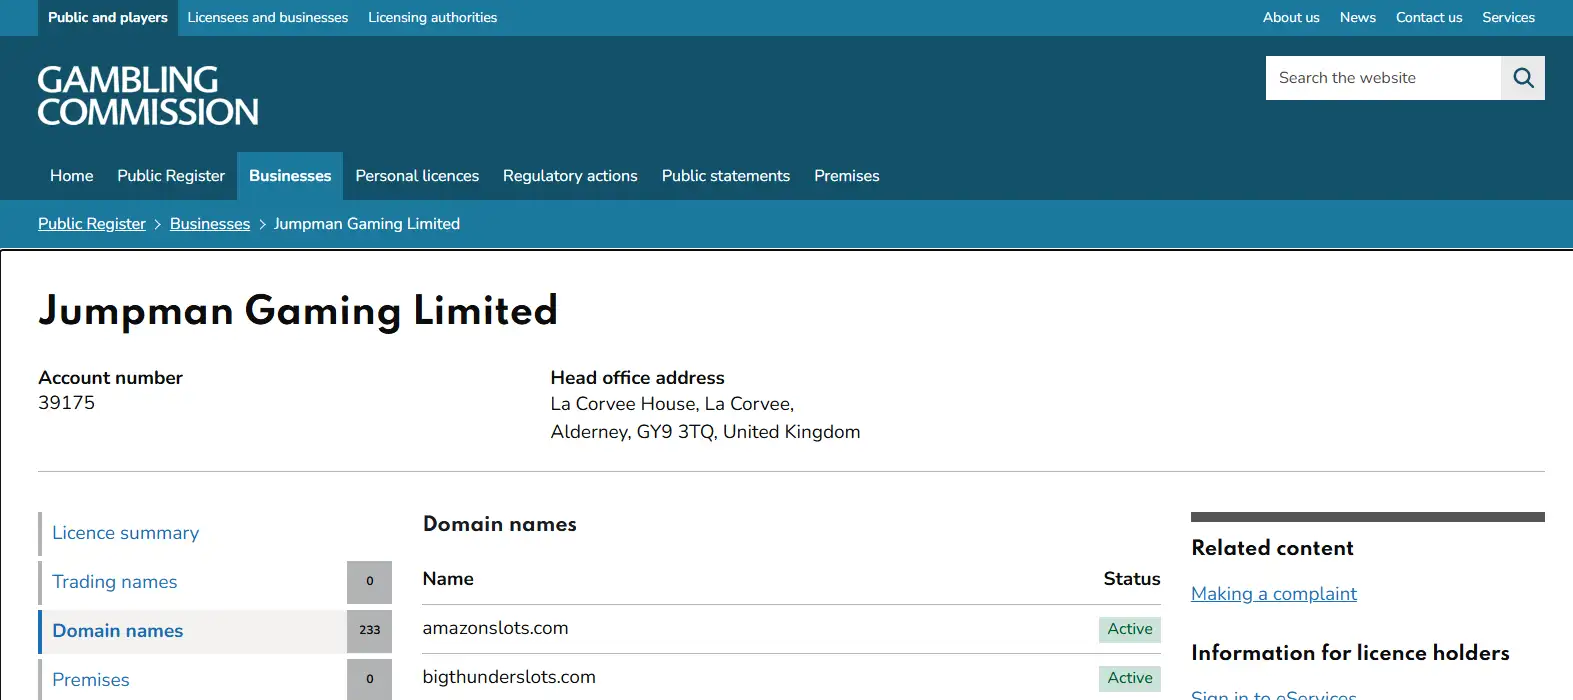Image resolution: width=1573 pixels, height=700 pixels.
Task: Open the Contact us page
Action: 1429,18
